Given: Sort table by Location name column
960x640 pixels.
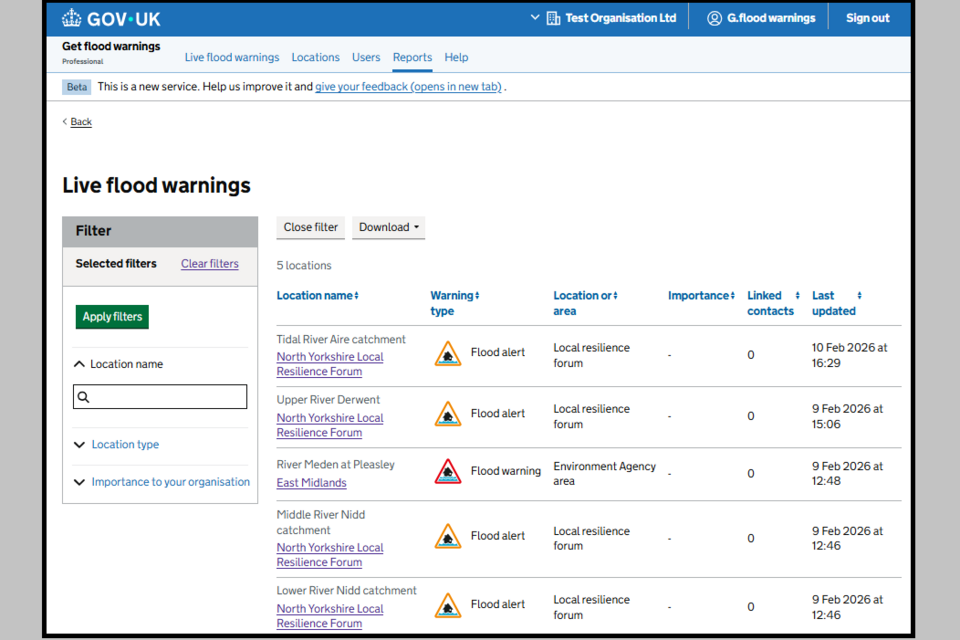Looking at the screenshot, I should 317,296.
